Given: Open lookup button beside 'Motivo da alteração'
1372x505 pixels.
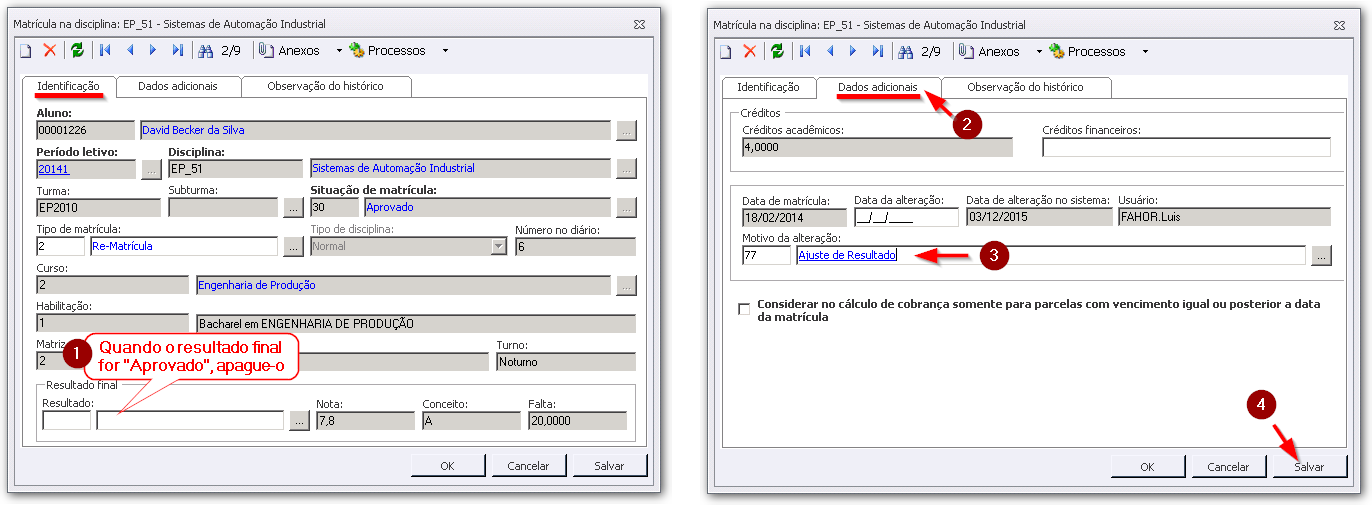Looking at the screenshot, I should point(1321,256).
